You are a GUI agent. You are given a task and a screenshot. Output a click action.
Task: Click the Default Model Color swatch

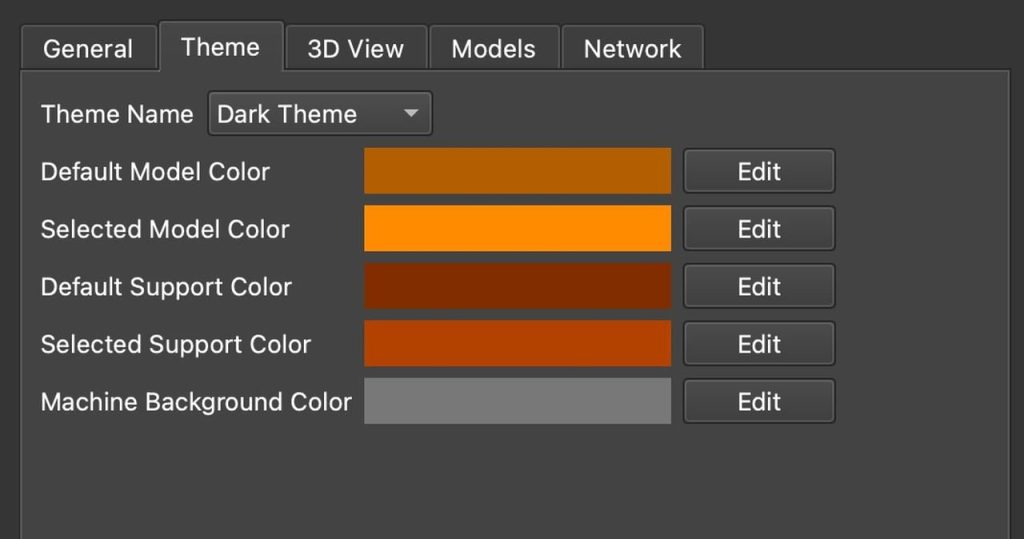click(x=517, y=171)
